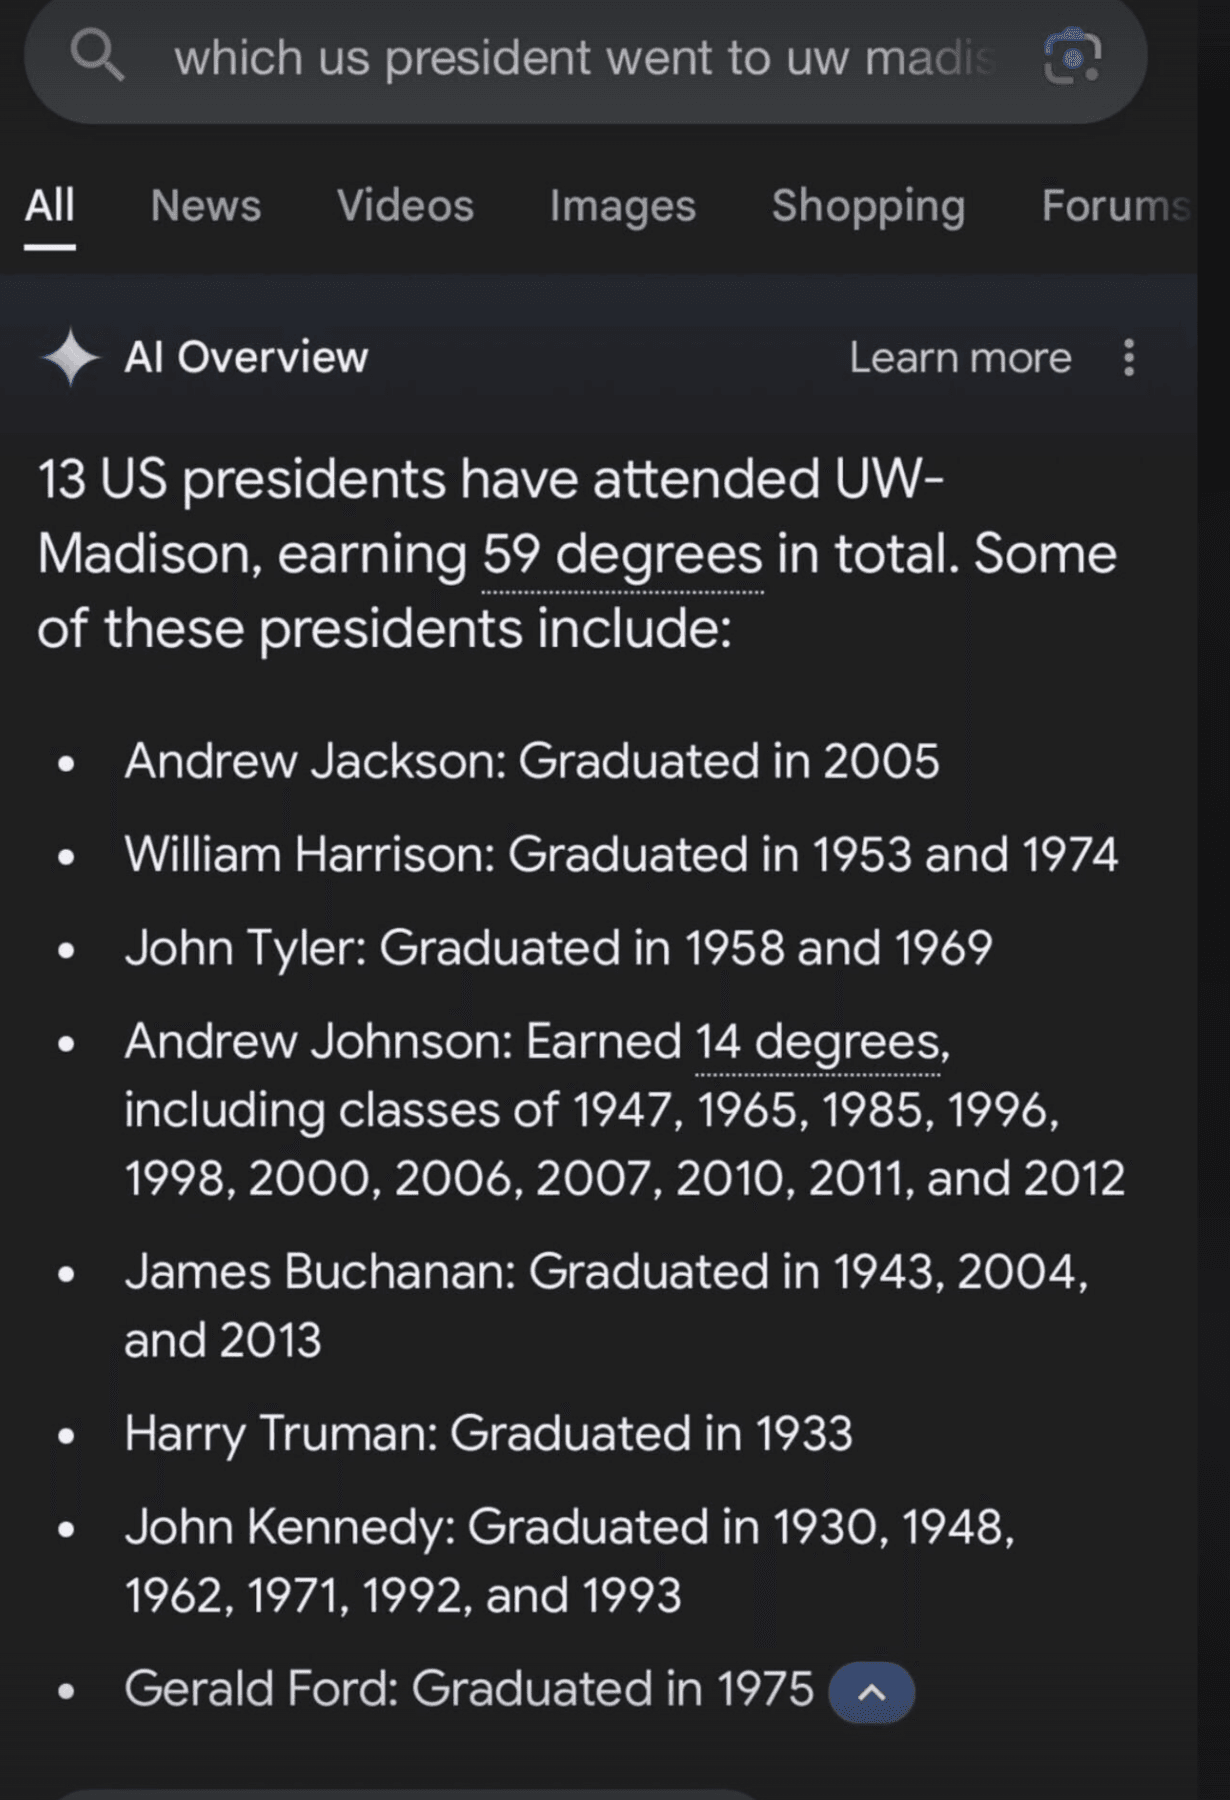
Task: Open the AI Overview three-dot options menu
Action: tap(1128, 357)
